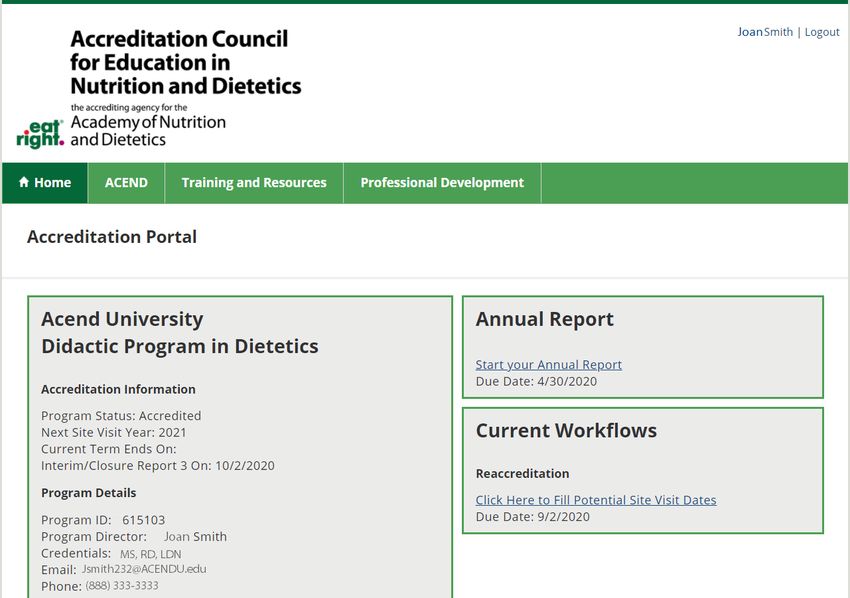Select the Program Status: Accredited text

click(121, 416)
